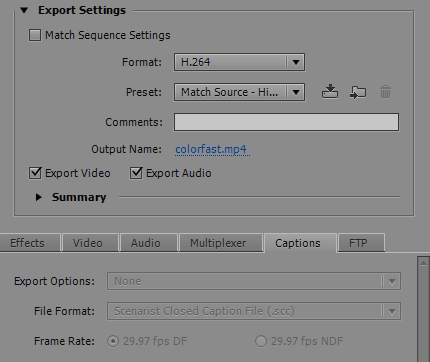Open the Format dropdown showing H.264
This screenshot has height=362, width=430.
239,62
